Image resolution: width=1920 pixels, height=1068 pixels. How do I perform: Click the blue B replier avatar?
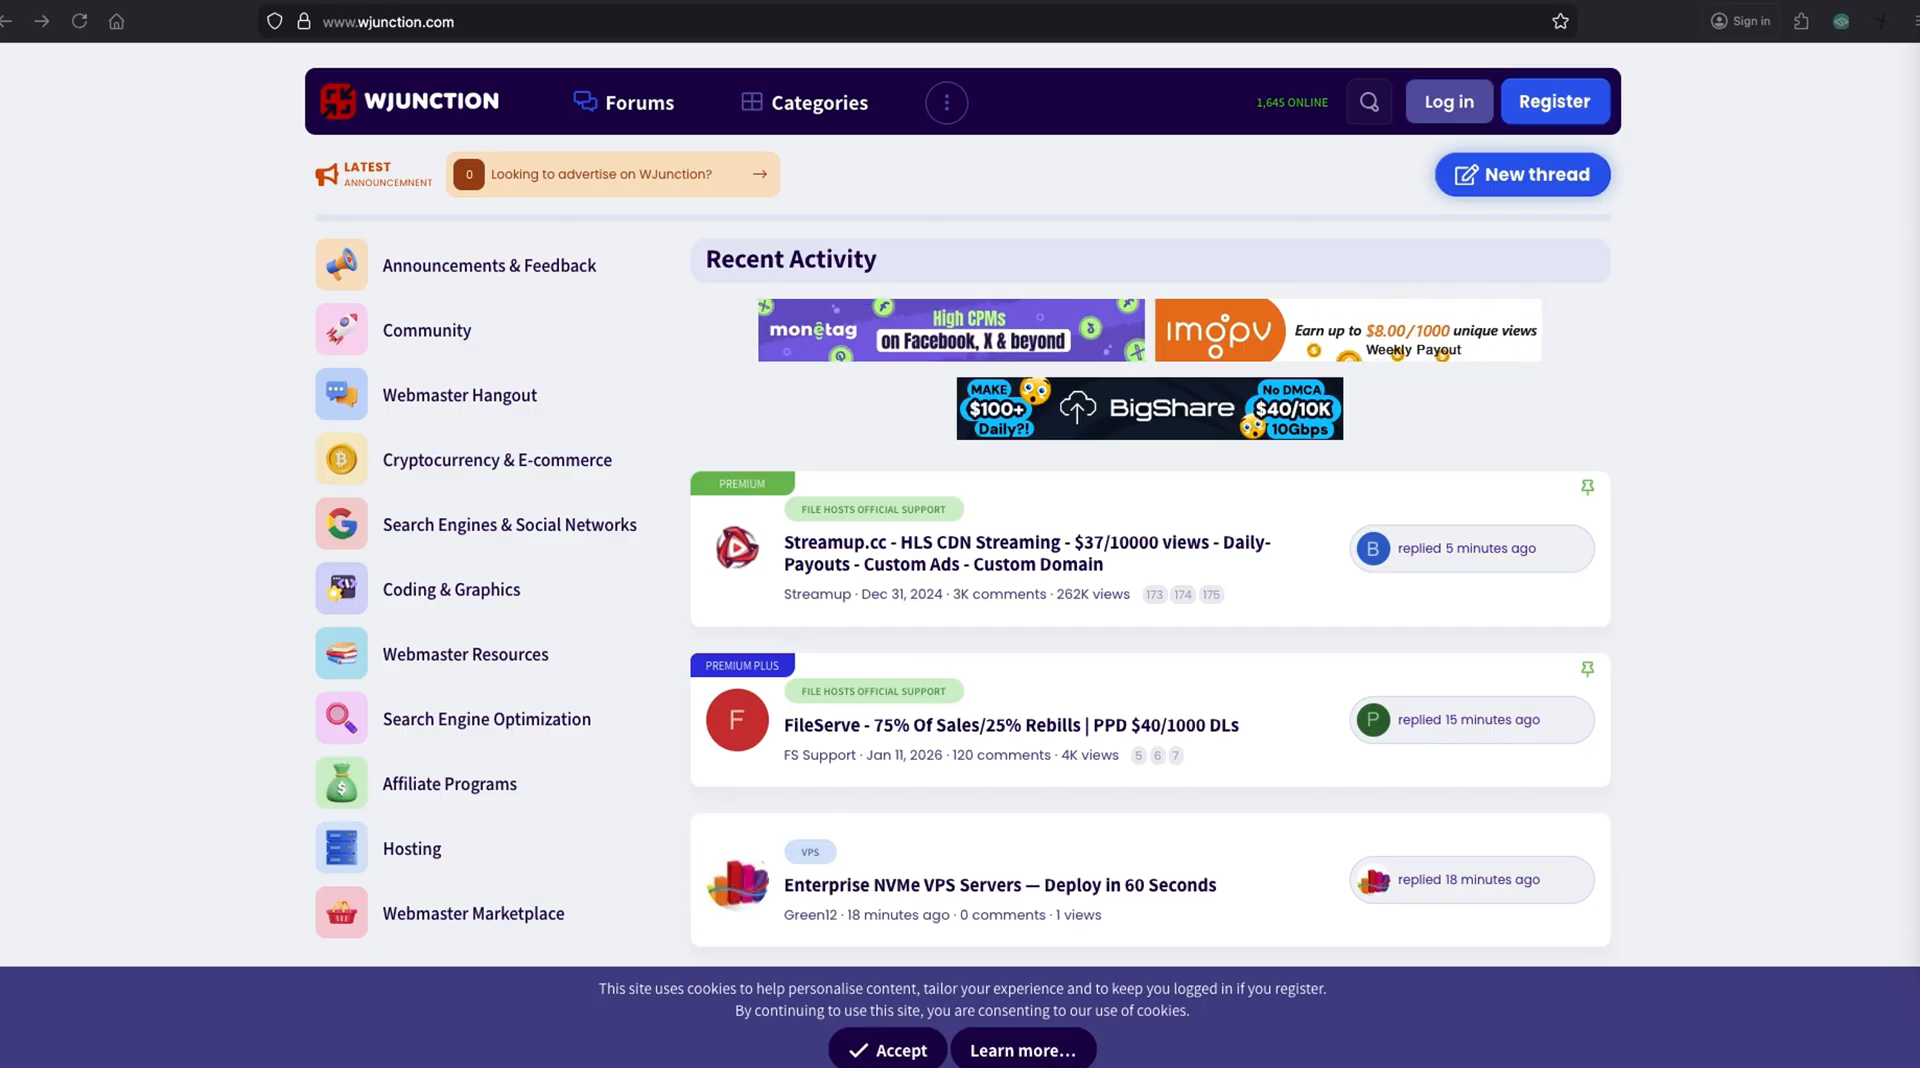pyautogui.click(x=1373, y=548)
